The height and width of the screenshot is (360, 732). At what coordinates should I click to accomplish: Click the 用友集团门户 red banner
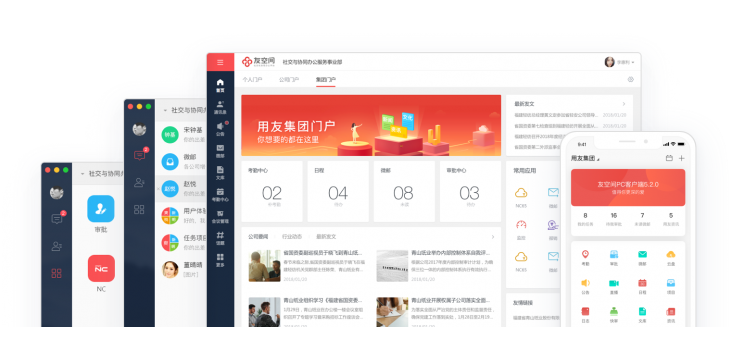(x=371, y=126)
